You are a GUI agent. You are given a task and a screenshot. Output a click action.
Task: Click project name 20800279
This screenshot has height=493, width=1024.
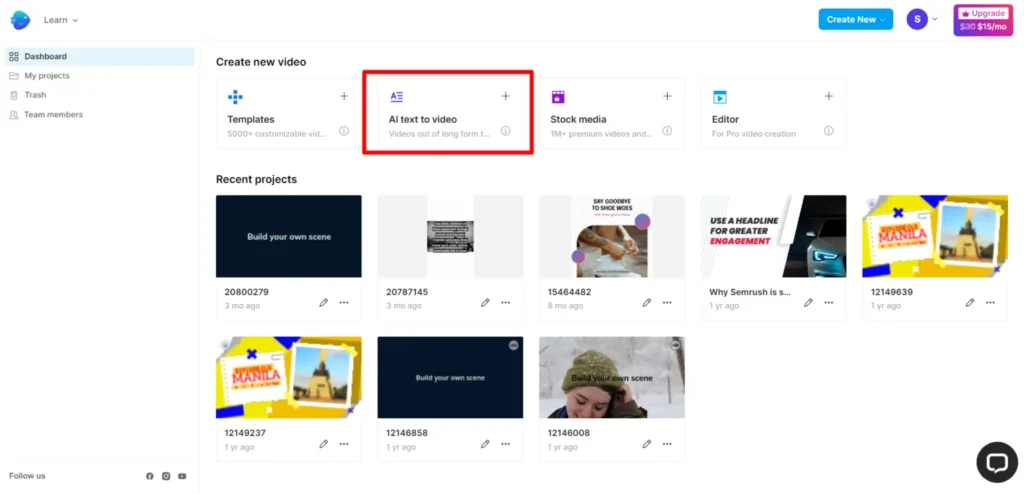[246, 292]
